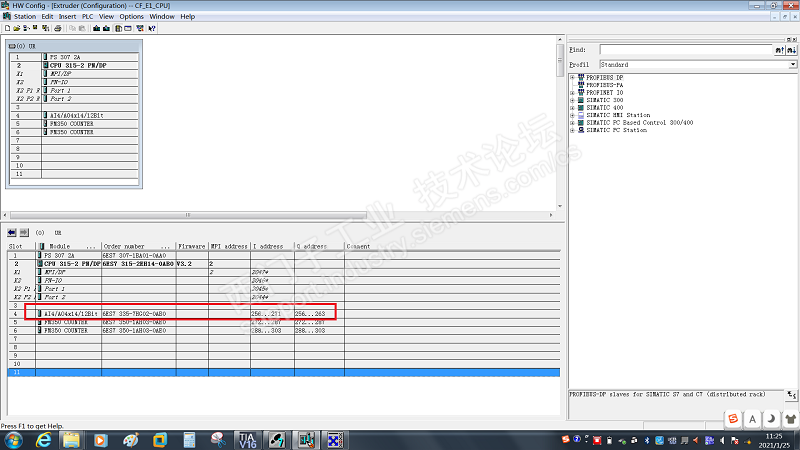Click the Q address column header

319,246
